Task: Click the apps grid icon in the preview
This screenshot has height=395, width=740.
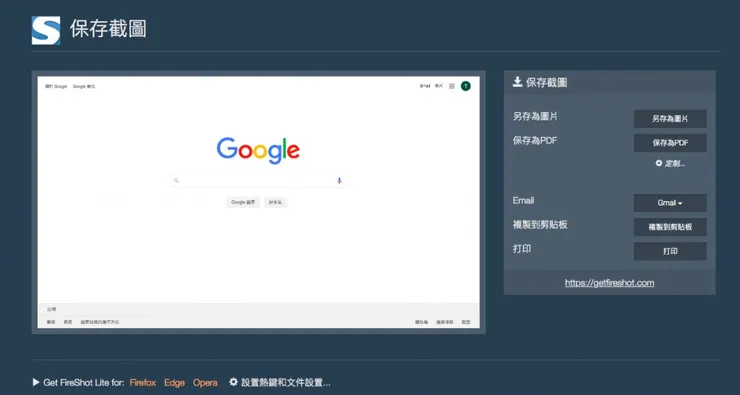Action: coord(452,86)
